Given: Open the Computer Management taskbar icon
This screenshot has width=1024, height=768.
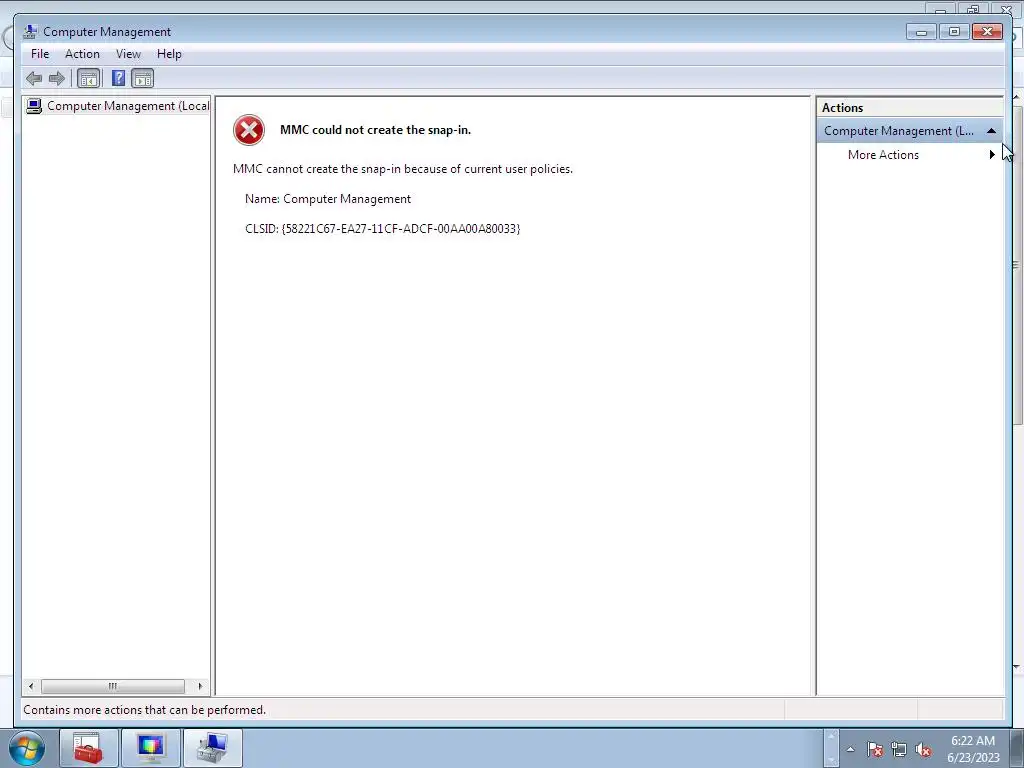Looking at the screenshot, I should pyautogui.click(x=213, y=748).
